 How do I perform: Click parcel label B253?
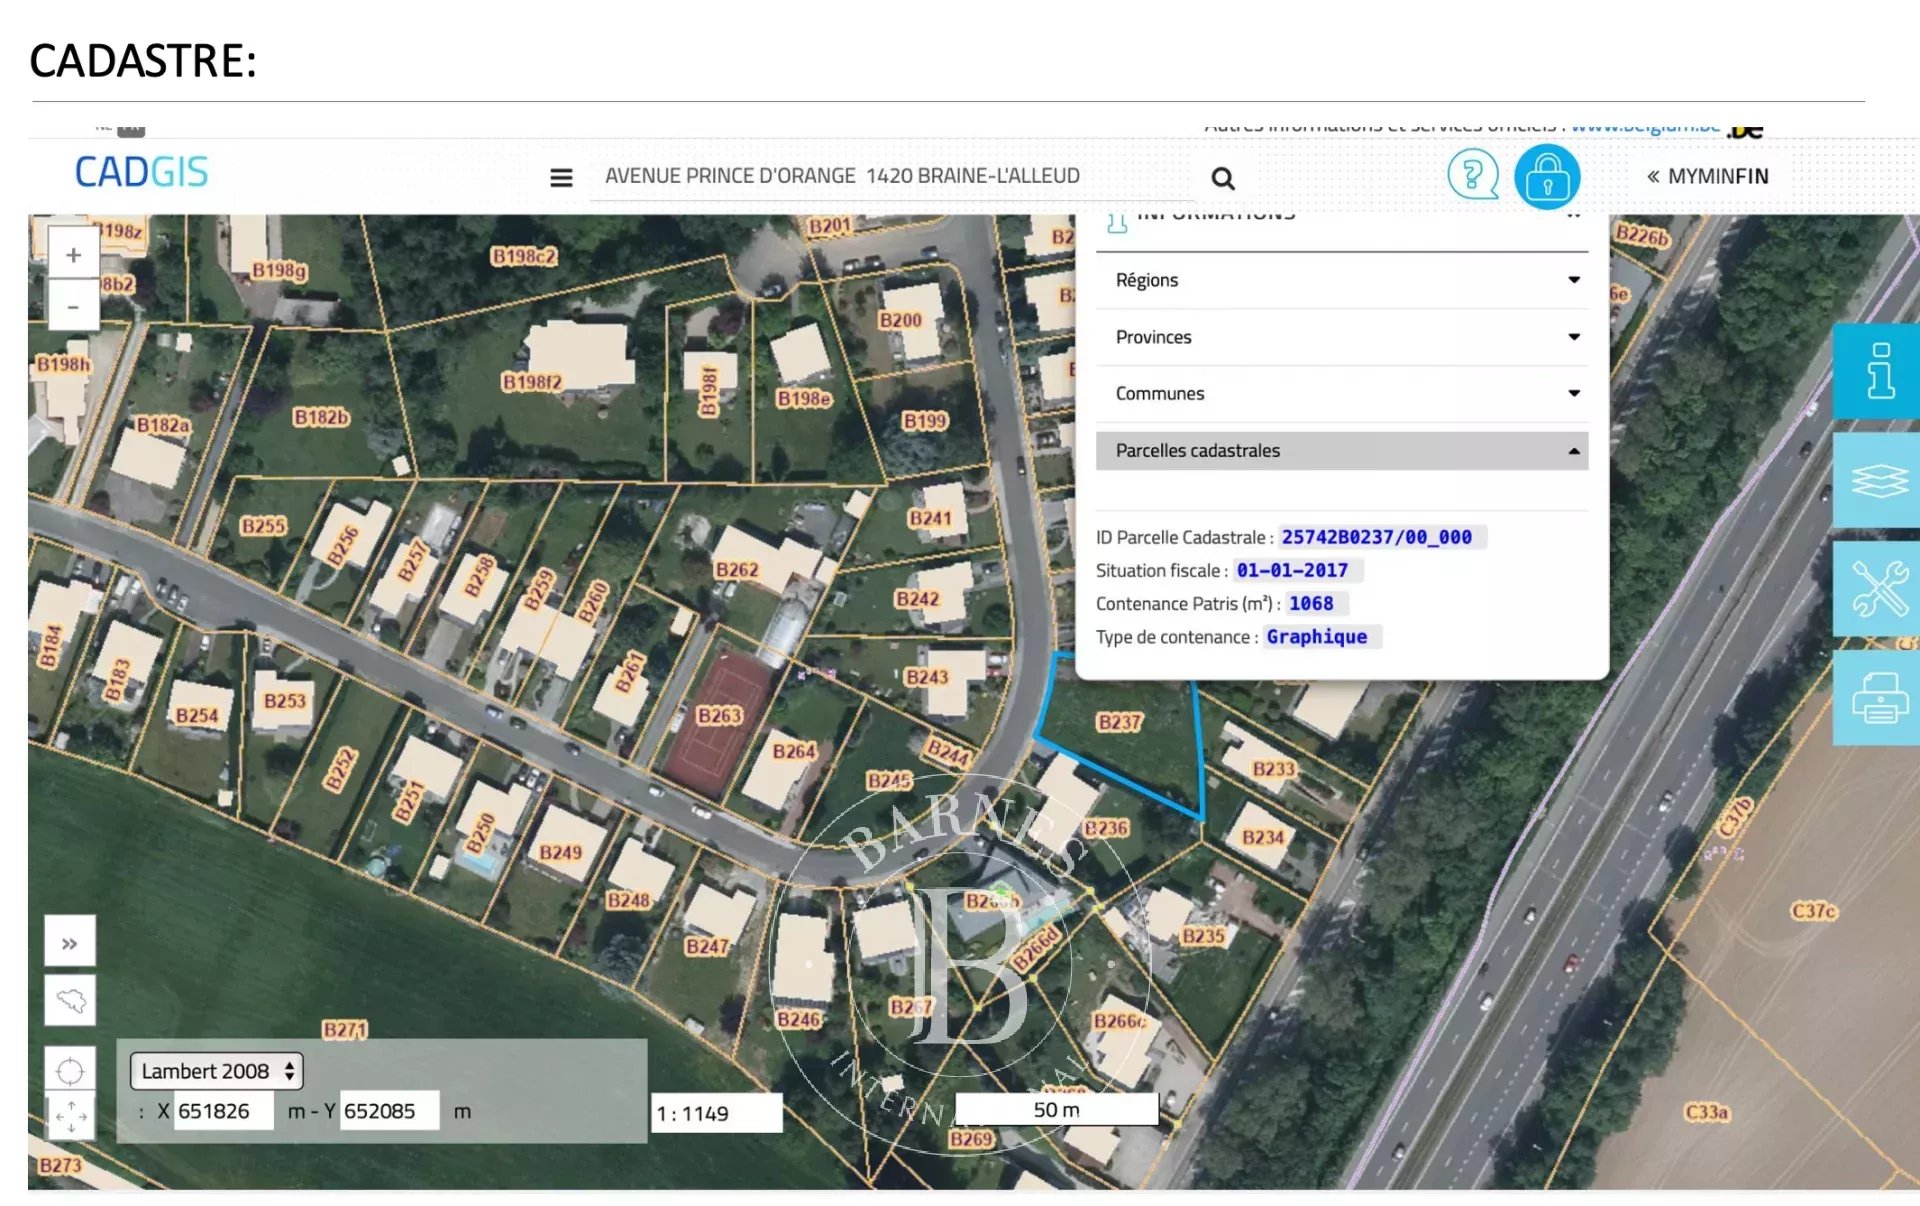[284, 701]
